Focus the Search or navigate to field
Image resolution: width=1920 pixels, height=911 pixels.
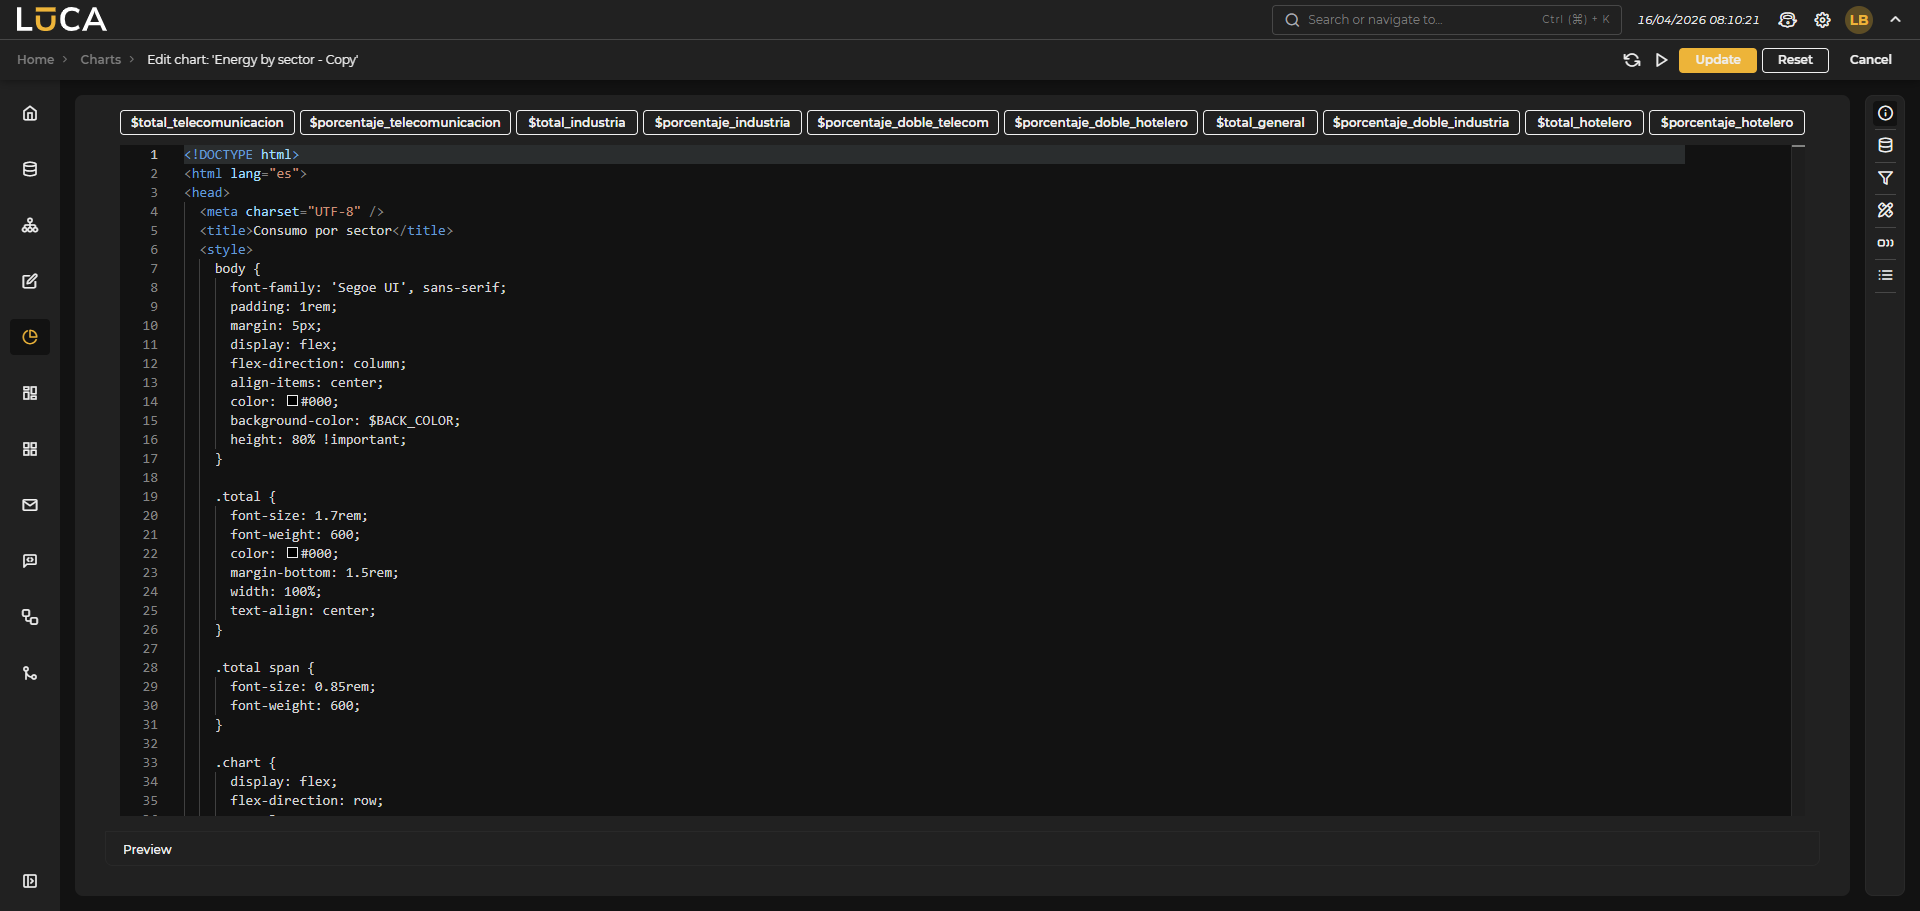[1446, 20]
